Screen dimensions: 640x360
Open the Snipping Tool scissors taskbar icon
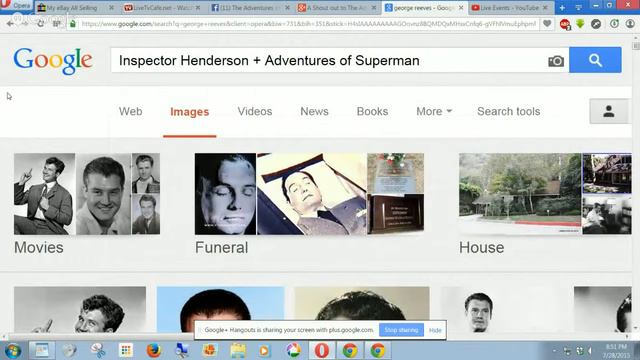98,351
